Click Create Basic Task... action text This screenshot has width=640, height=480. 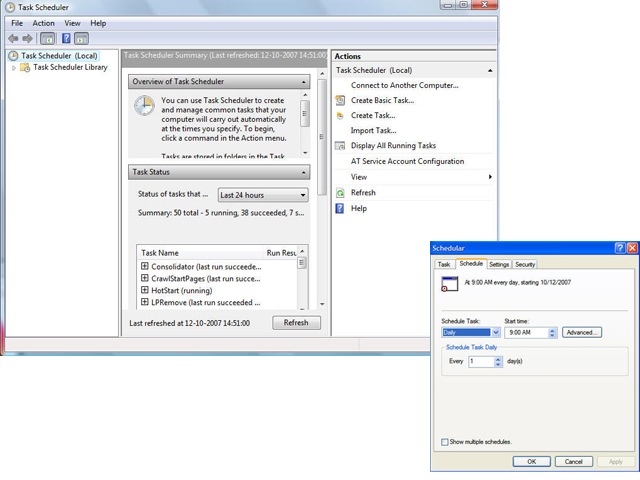pos(382,100)
